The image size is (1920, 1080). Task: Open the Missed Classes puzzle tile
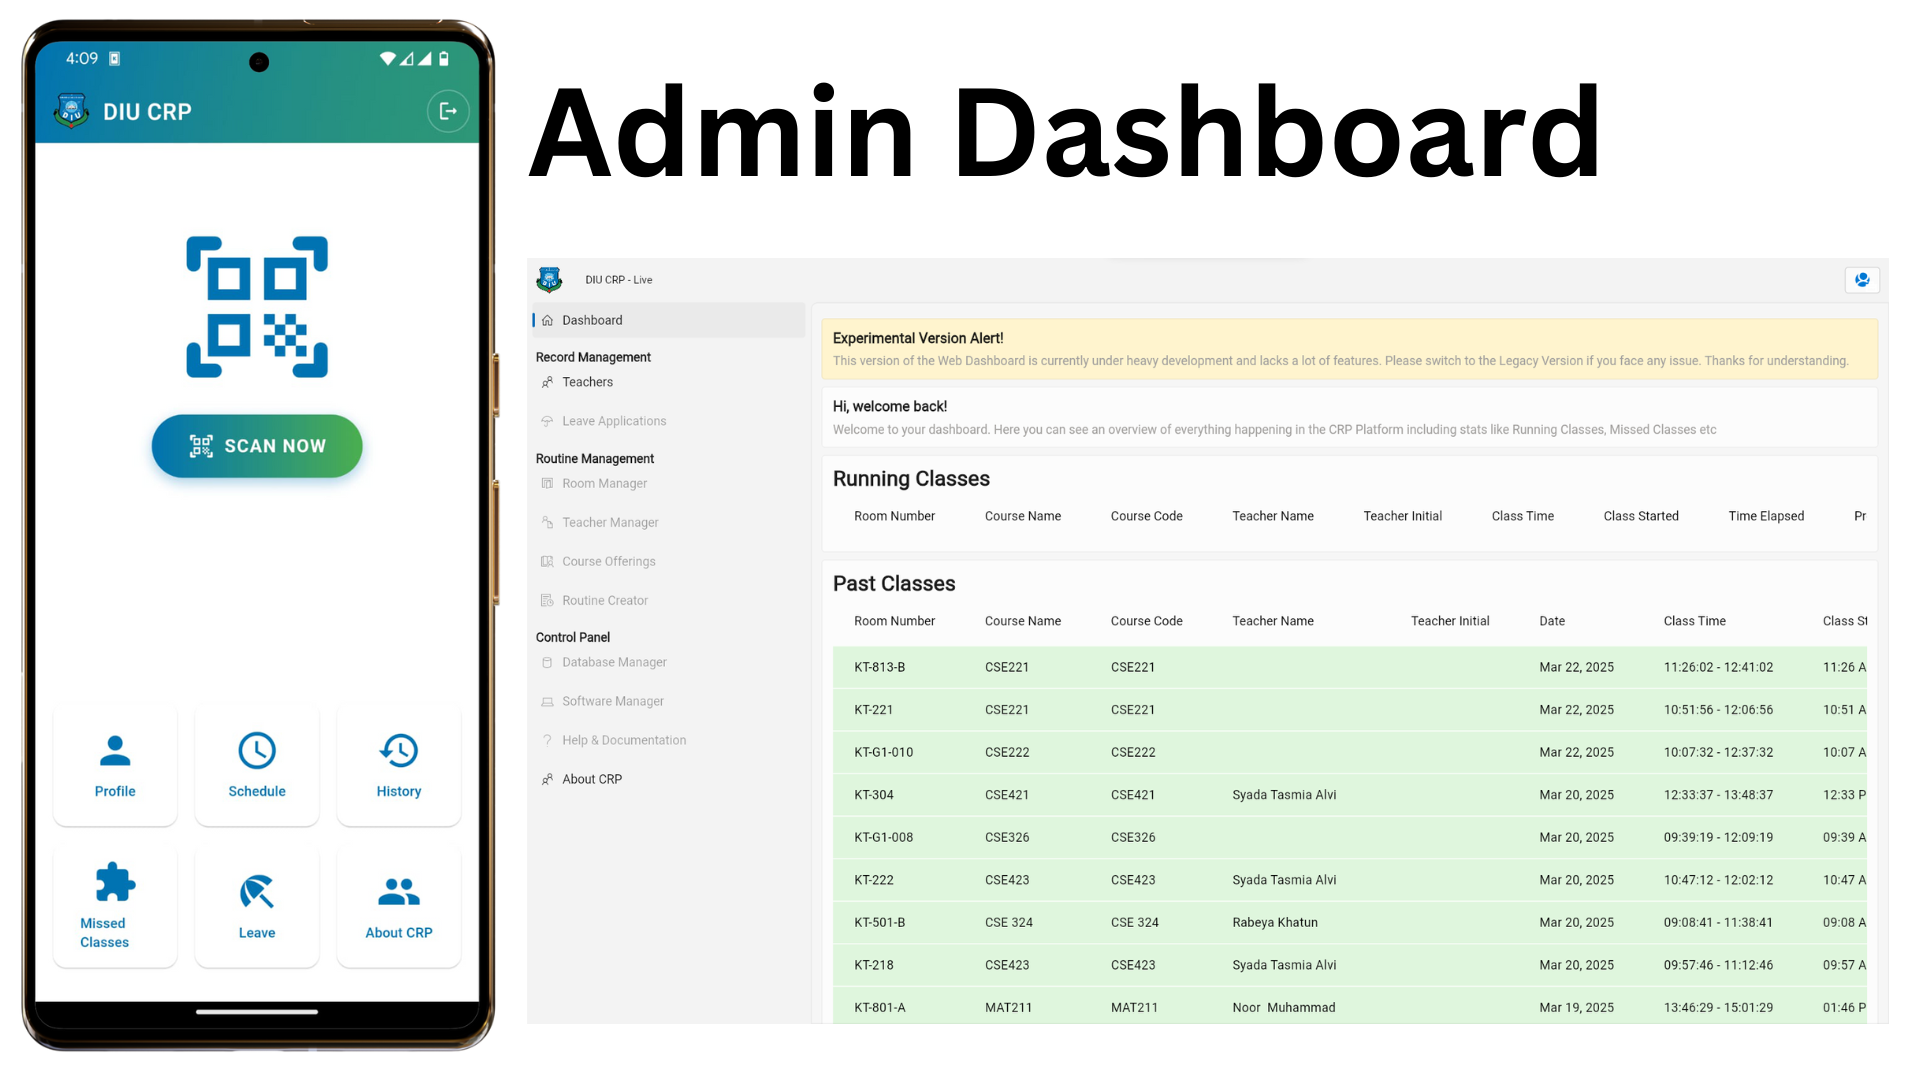pyautogui.click(x=115, y=906)
